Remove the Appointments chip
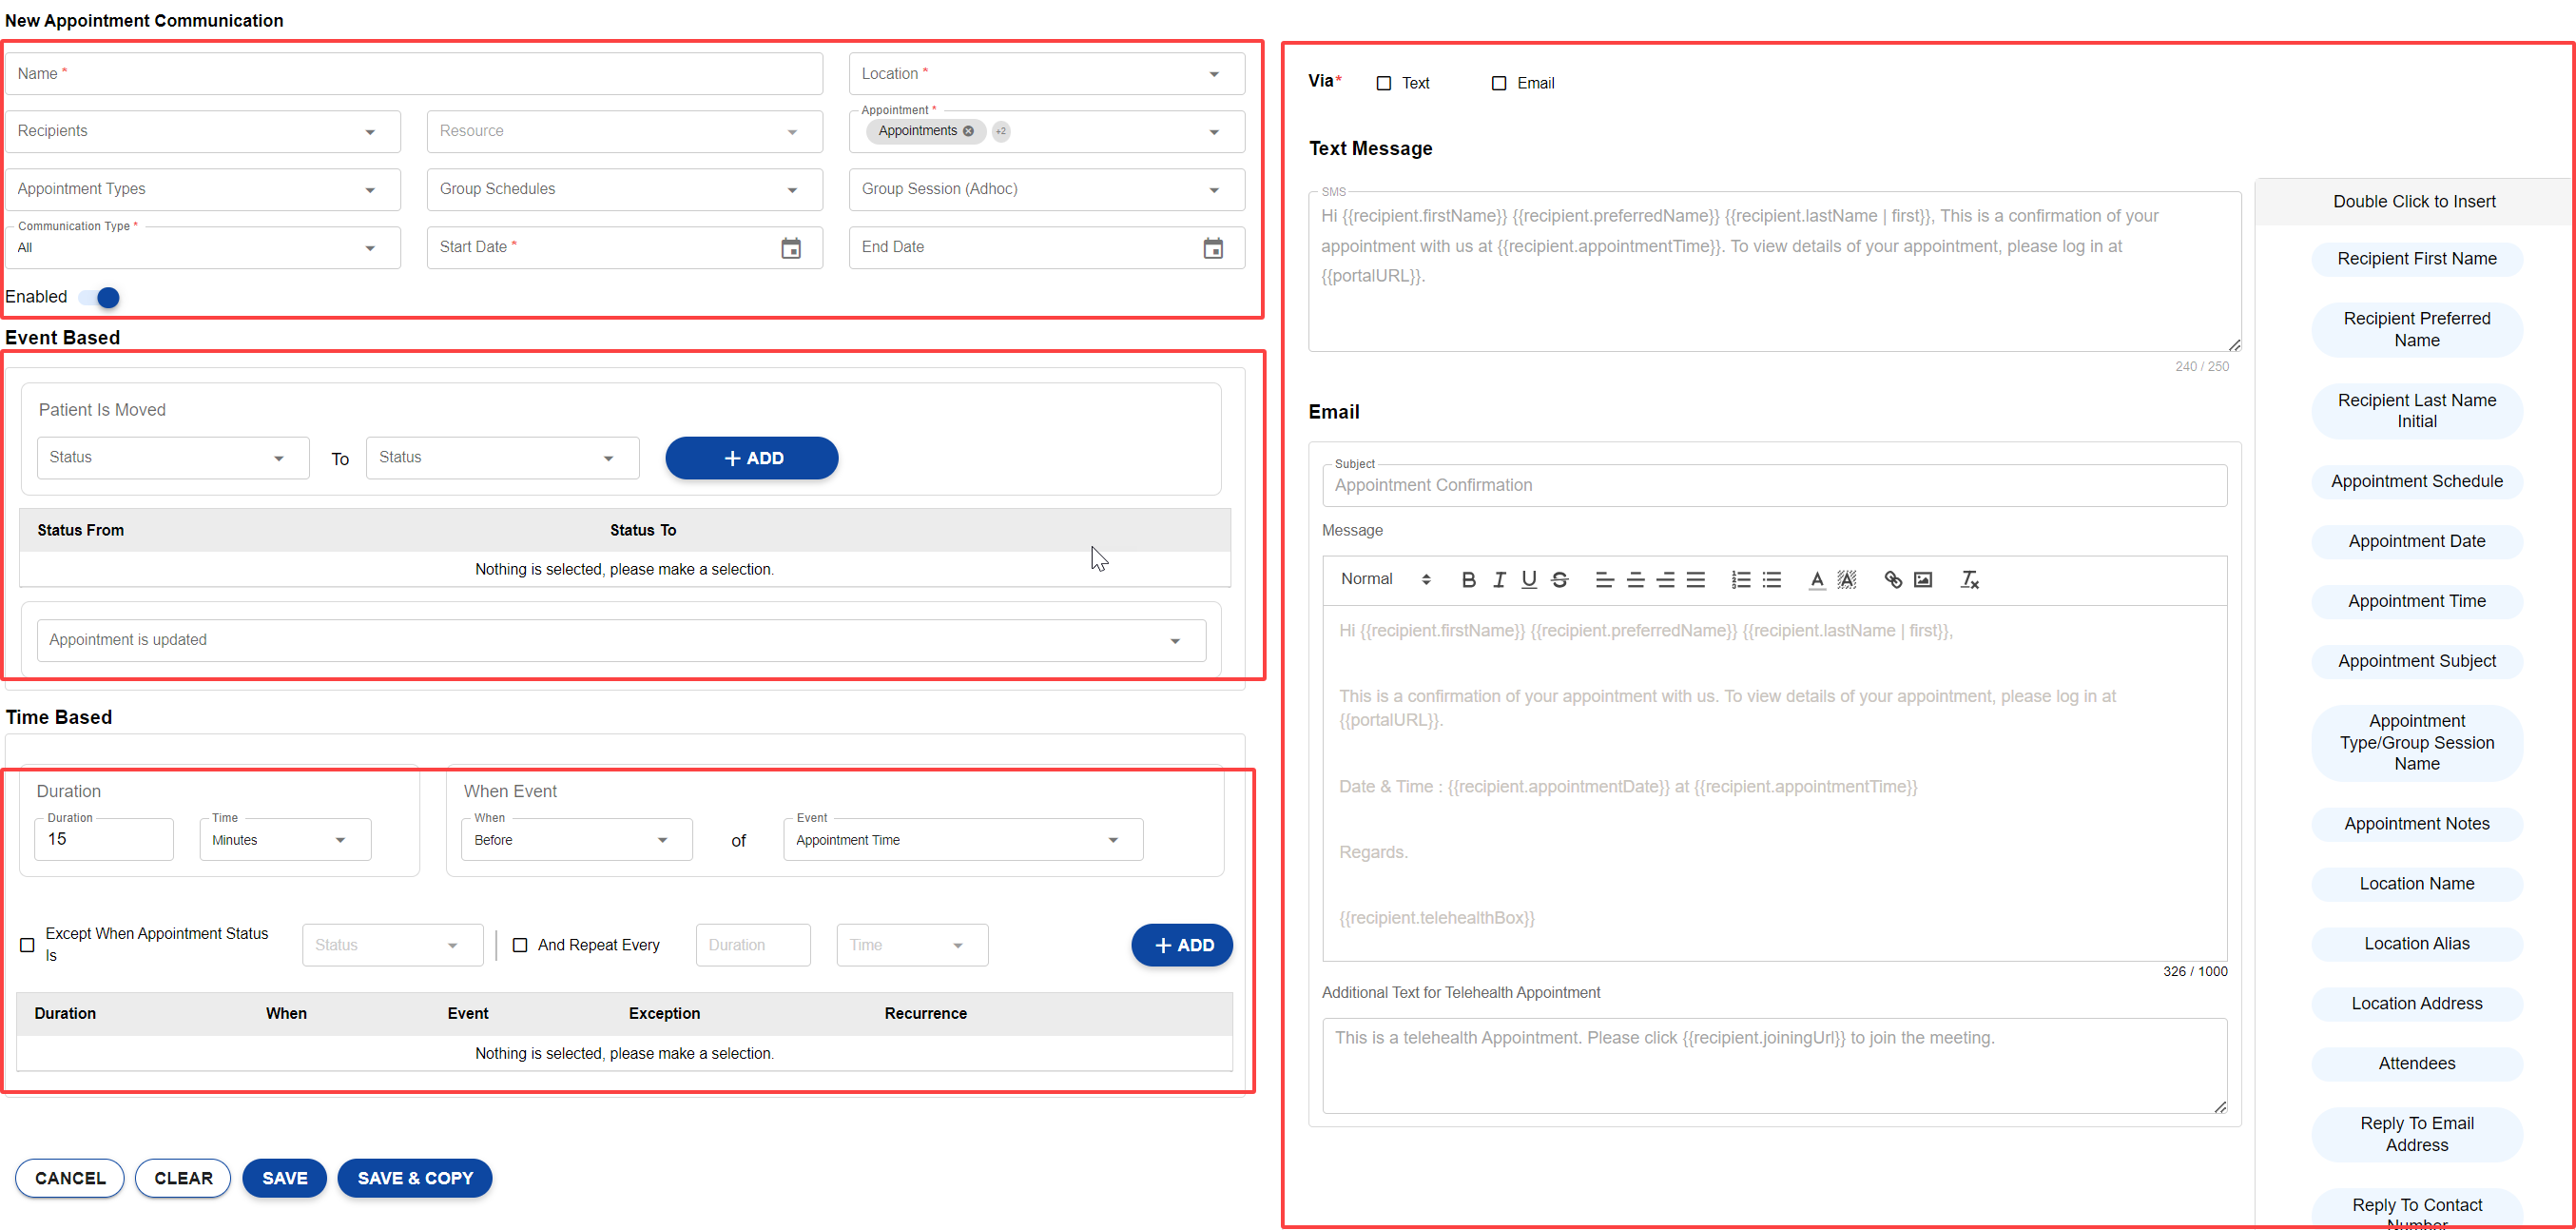The height and width of the screenshot is (1230, 2576). coord(968,131)
